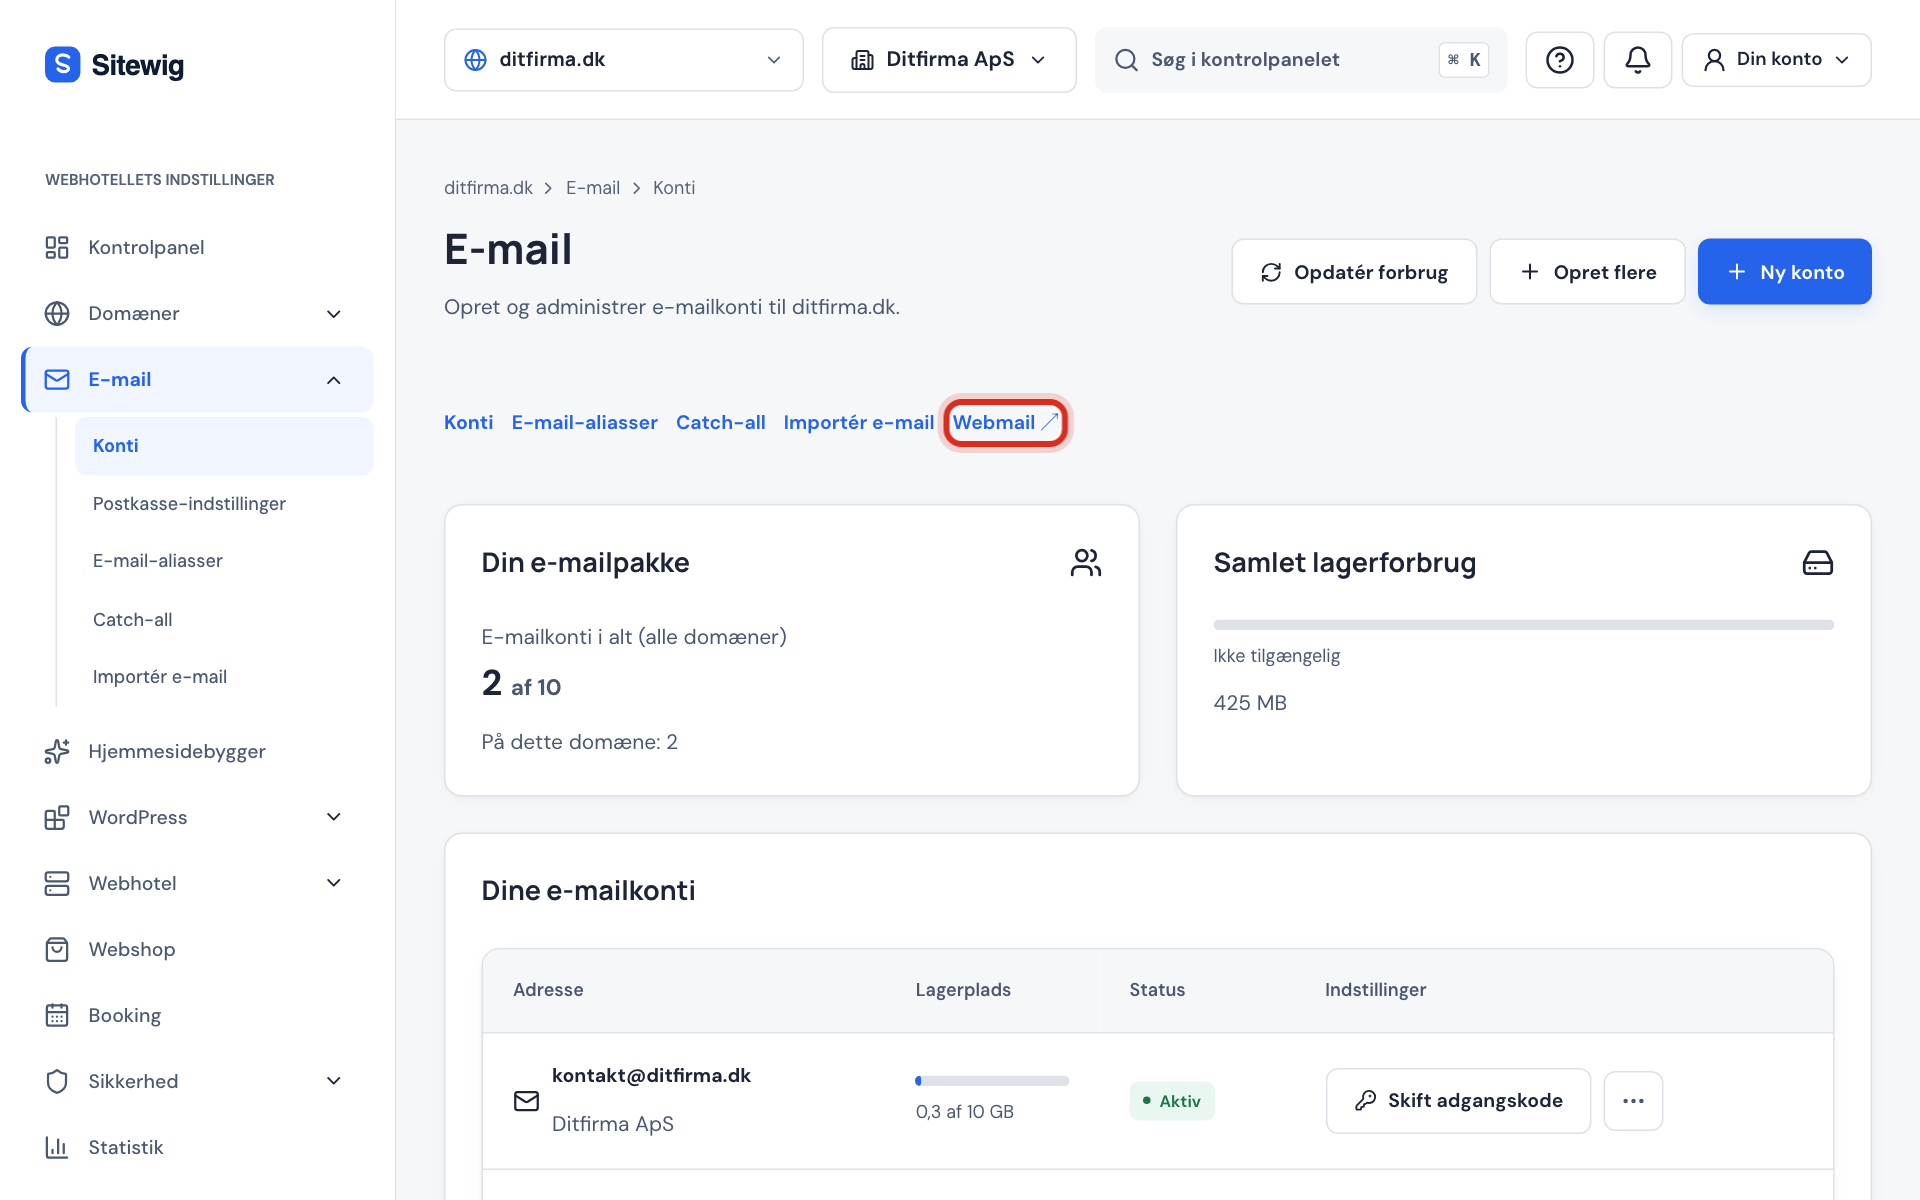The height and width of the screenshot is (1200, 1920).
Task: Click the Webshop bag icon
Action: 57,949
